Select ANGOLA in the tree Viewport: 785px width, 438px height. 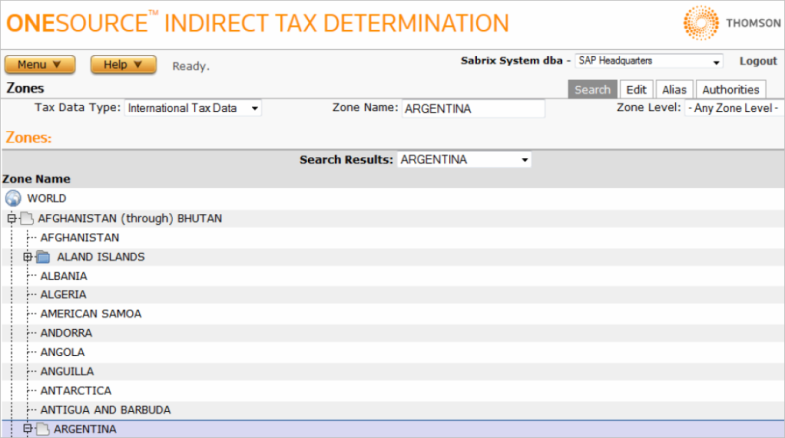62,352
